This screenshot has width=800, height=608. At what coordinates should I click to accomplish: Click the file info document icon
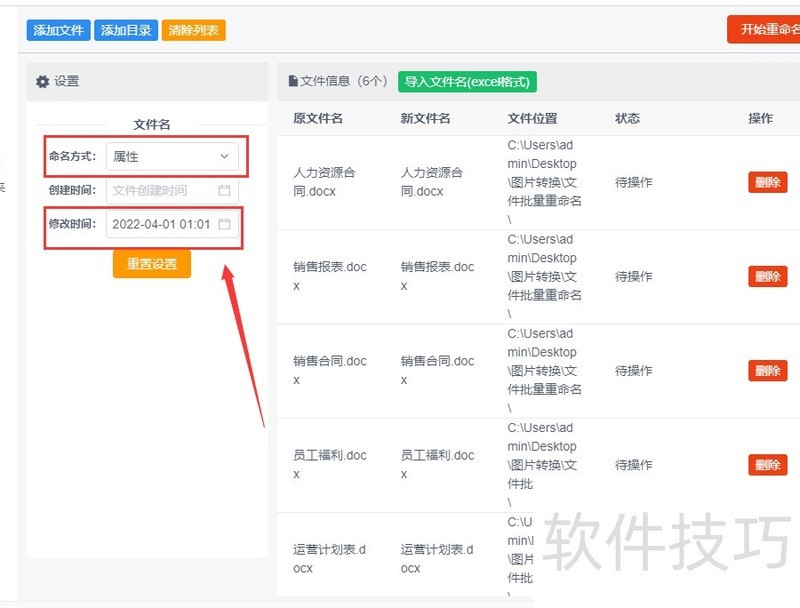tap(293, 82)
